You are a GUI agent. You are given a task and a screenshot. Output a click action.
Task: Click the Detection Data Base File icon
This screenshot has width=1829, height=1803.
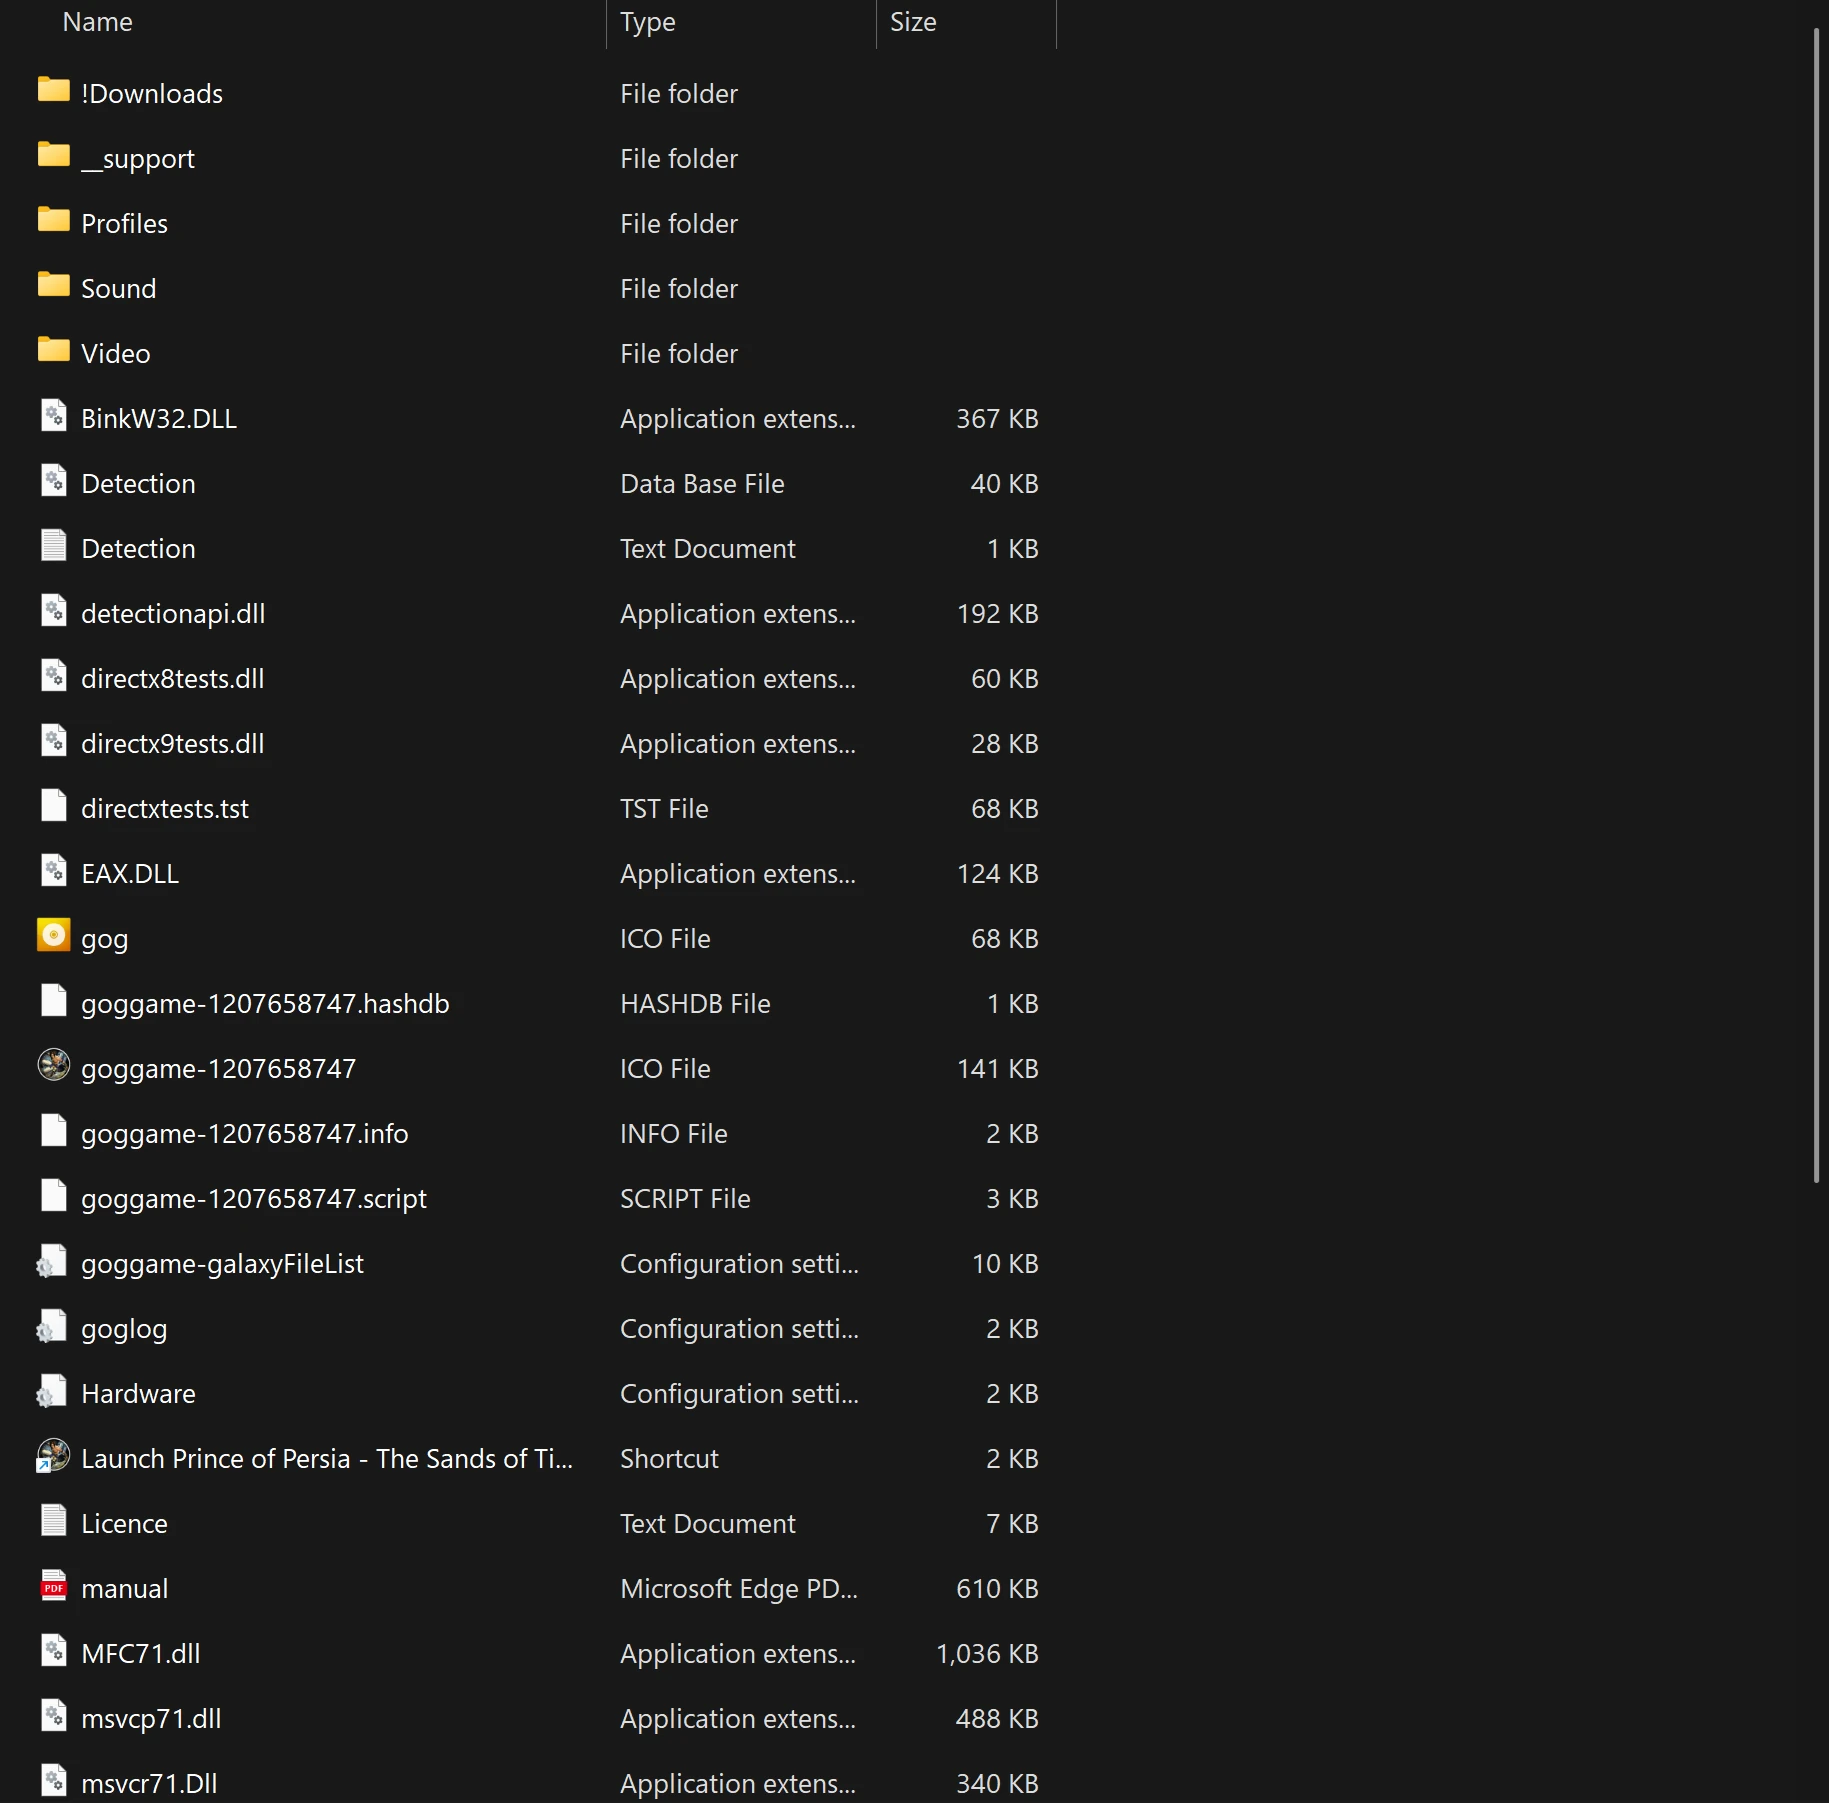[54, 481]
